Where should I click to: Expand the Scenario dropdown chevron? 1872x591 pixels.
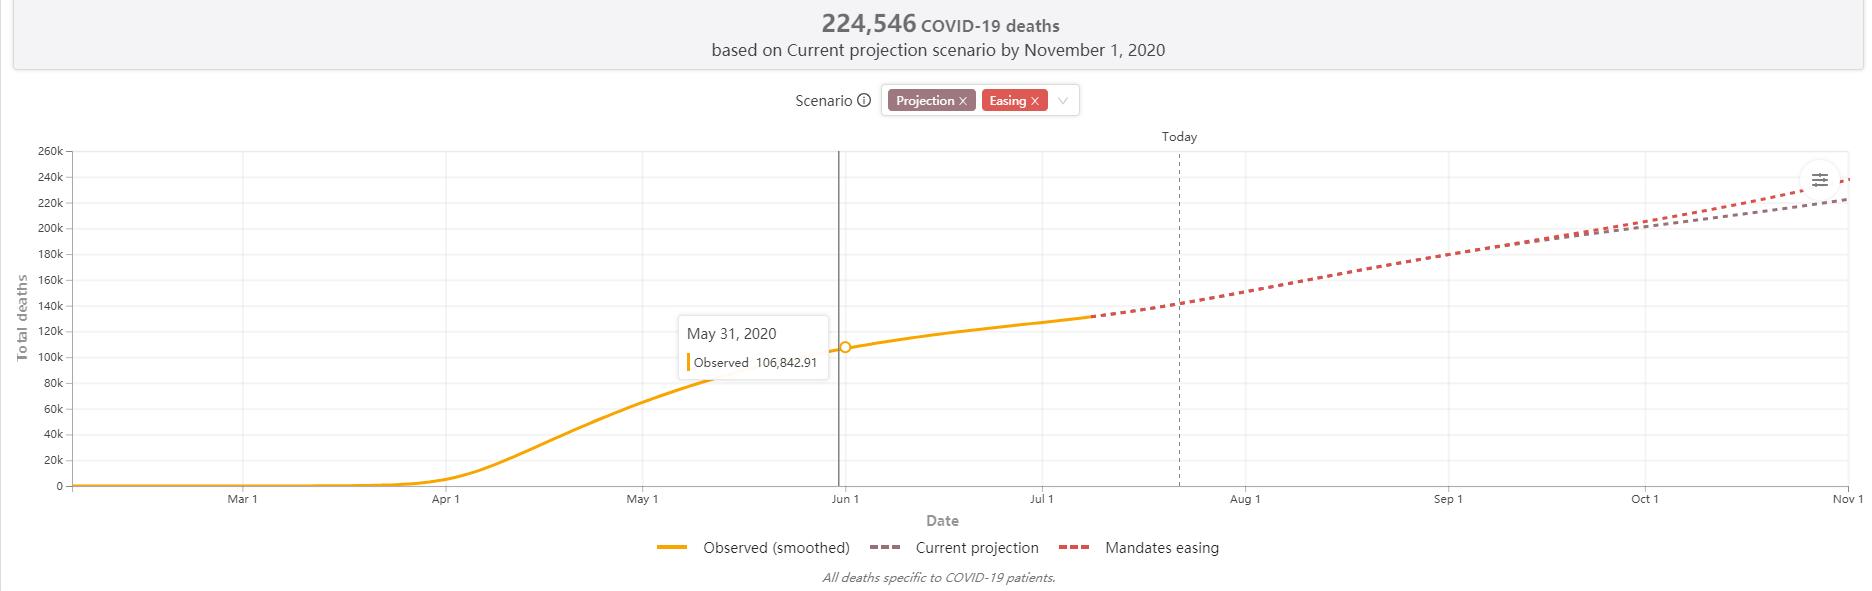(x=1063, y=101)
